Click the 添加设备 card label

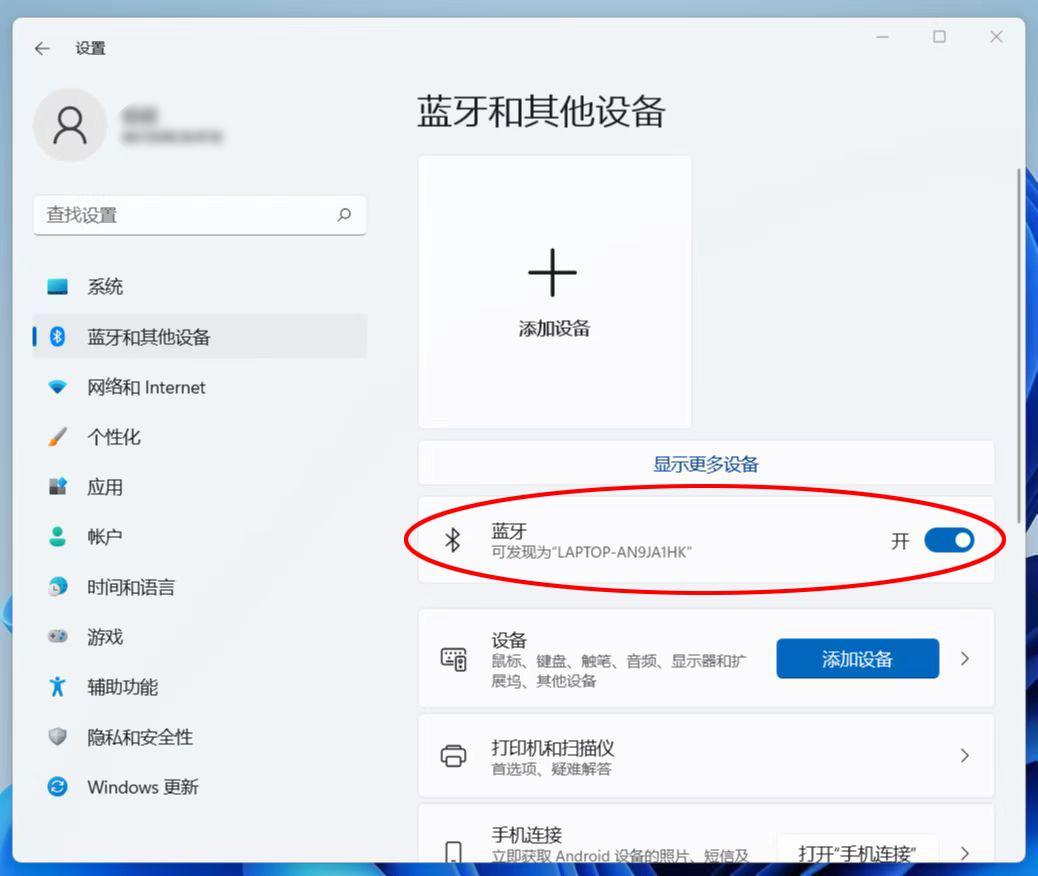click(555, 328)
